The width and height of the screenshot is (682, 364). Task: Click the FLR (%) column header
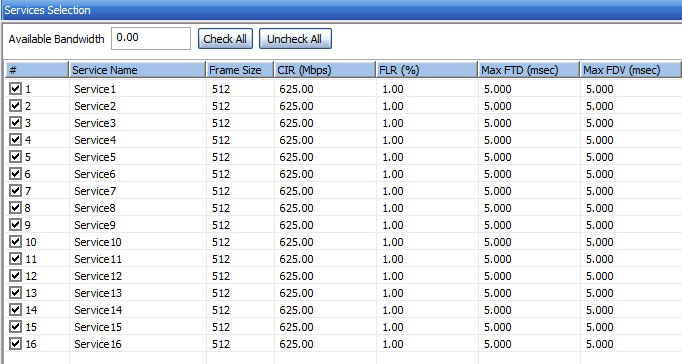427,70
